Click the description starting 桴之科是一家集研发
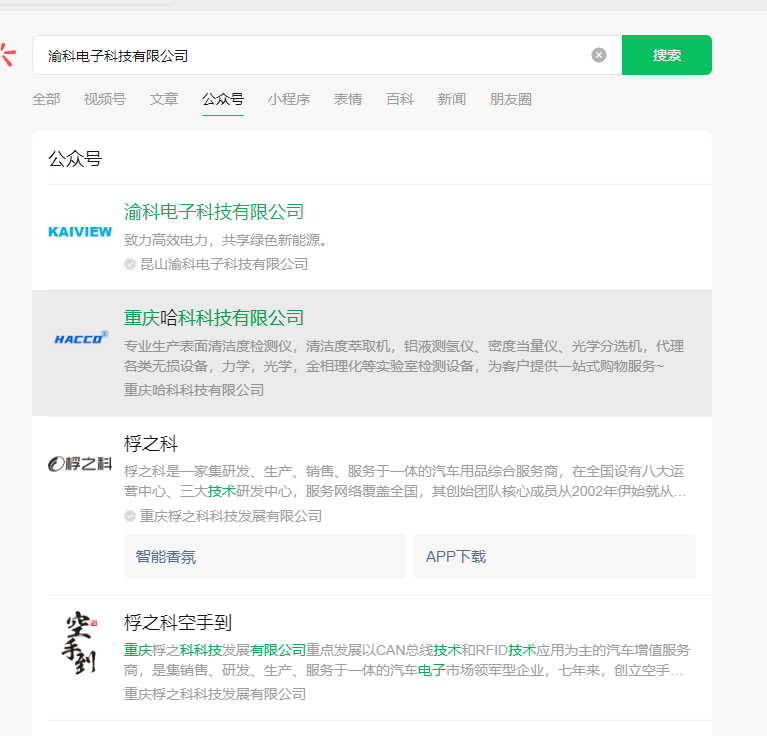The height and width of the screenshot is (736, 767). (405, 481)
